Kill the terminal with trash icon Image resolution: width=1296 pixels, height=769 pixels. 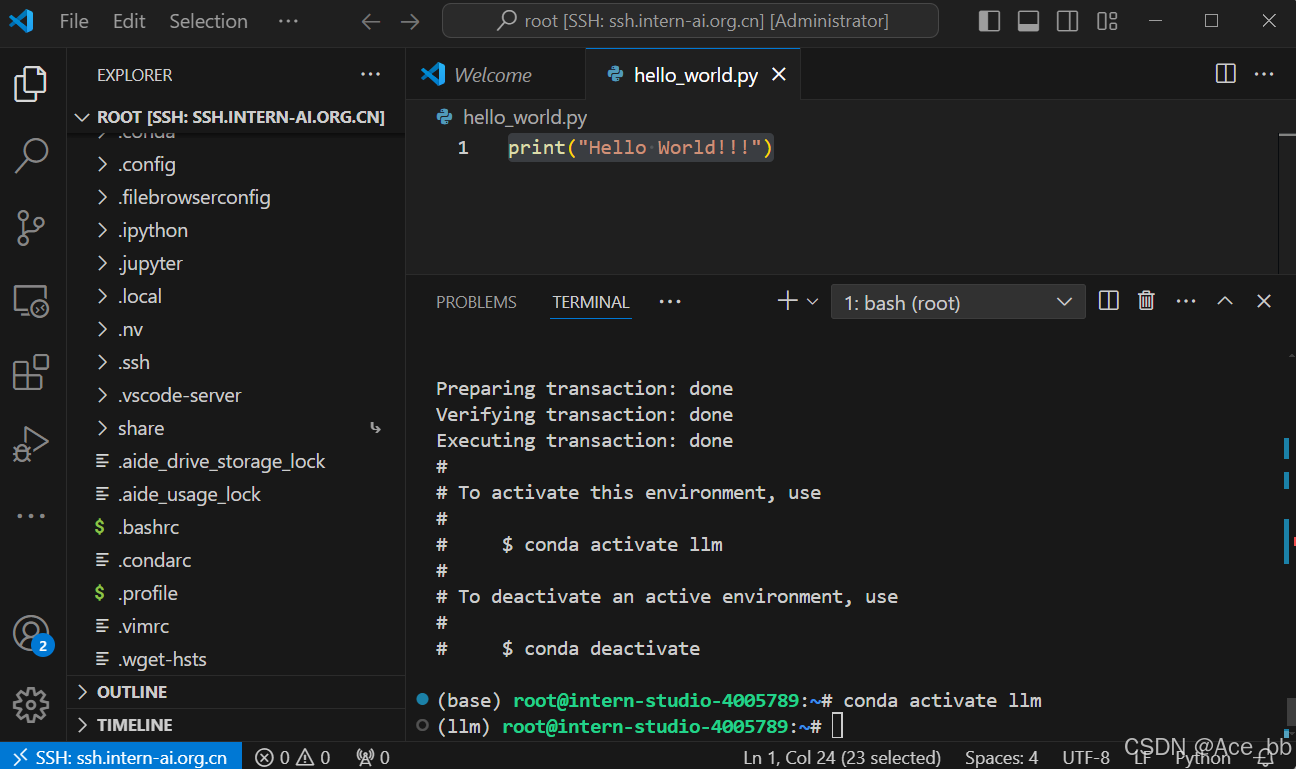pos(1147,301)
